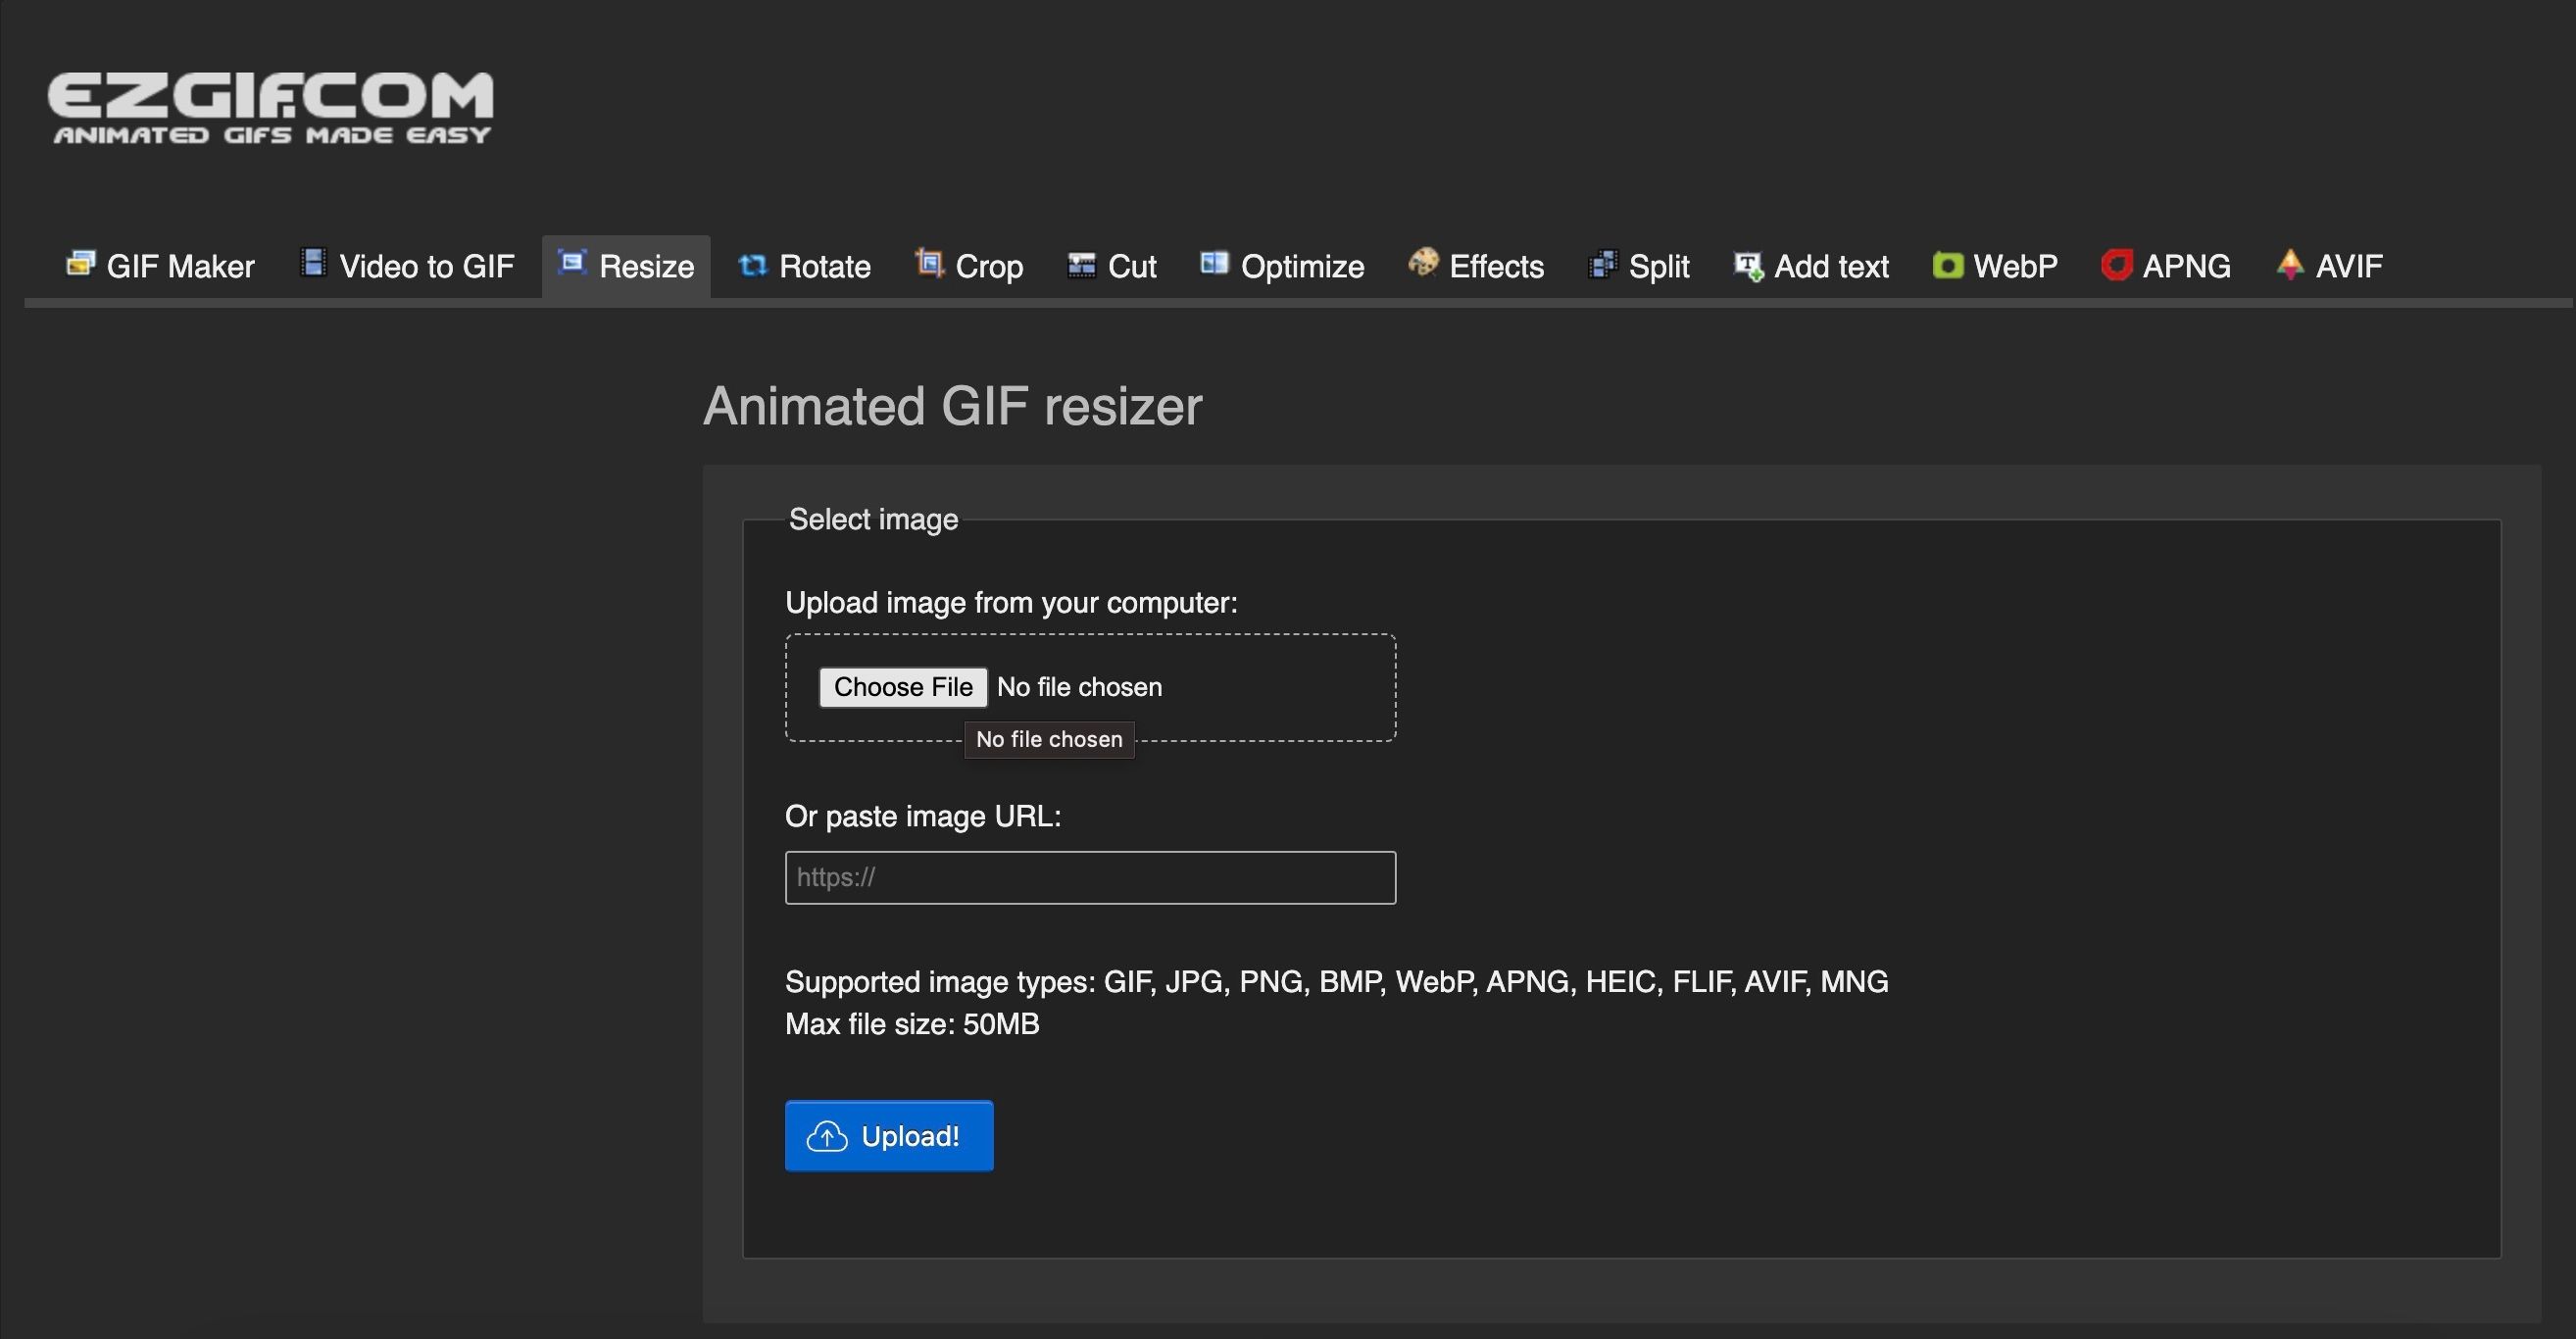2576x1339 pixels.
Task: Click the EZGIF.COM logo
Action: point(270,107)
